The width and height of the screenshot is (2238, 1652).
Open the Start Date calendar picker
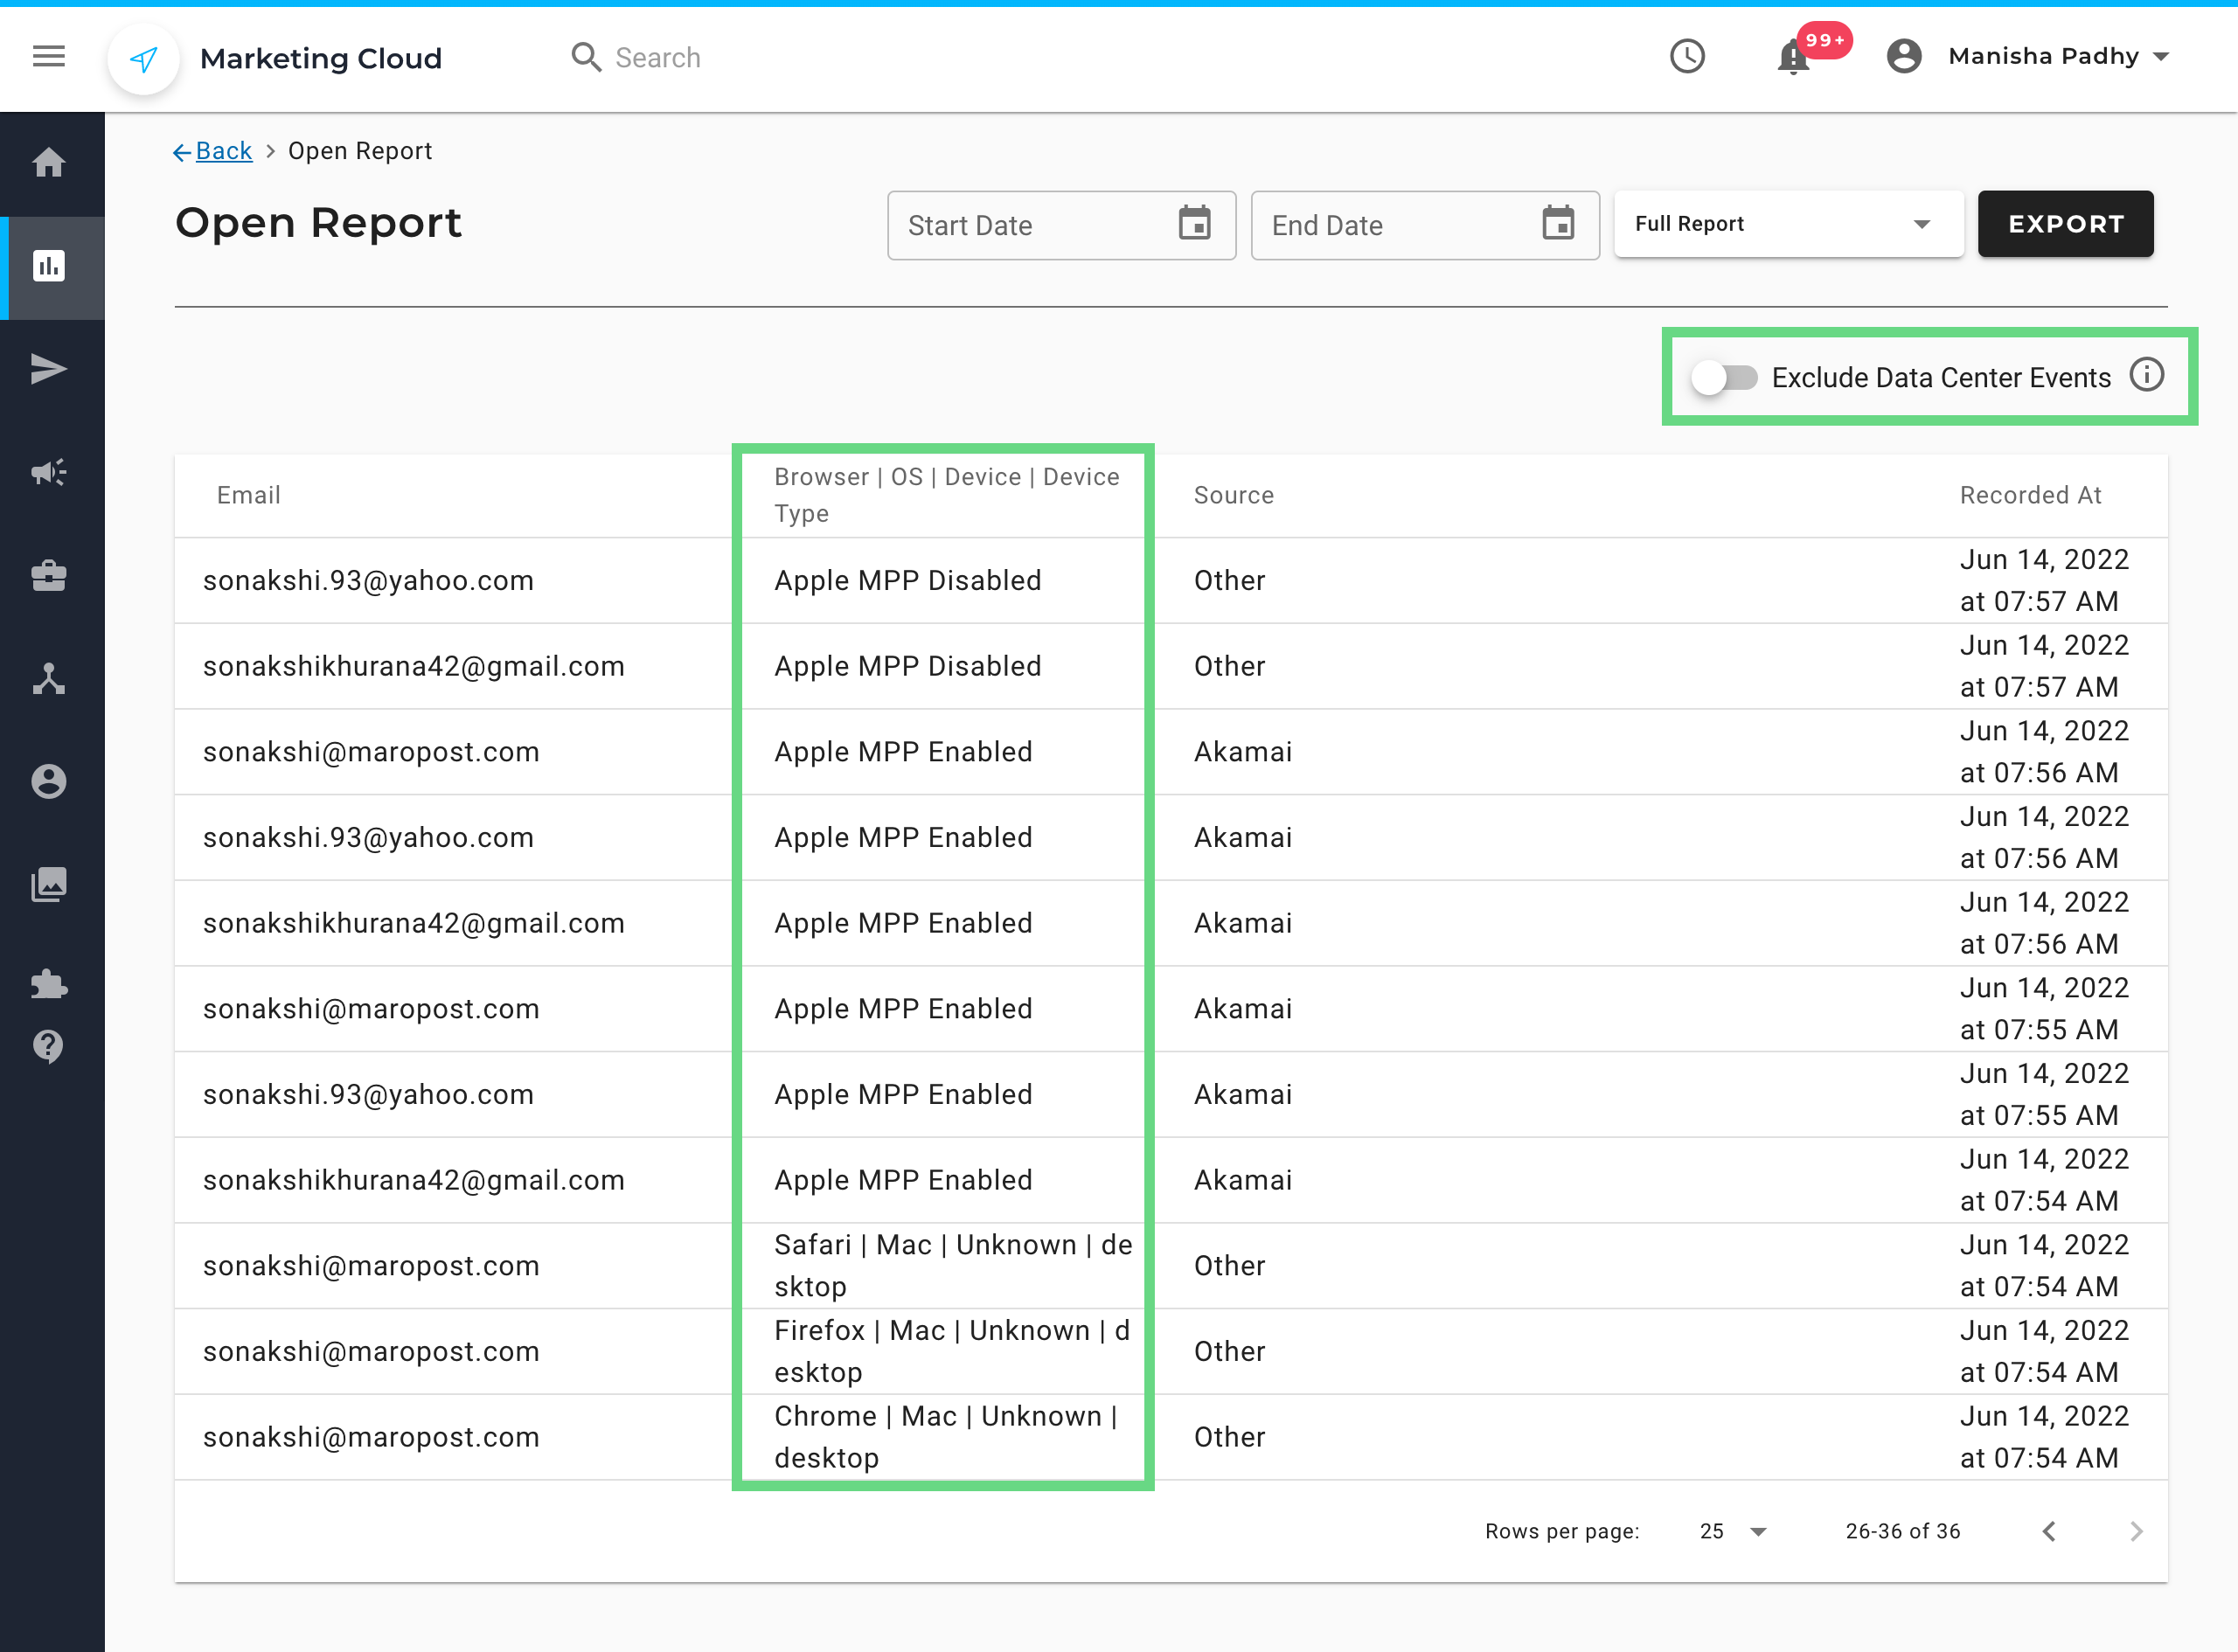coord(1193,222)
